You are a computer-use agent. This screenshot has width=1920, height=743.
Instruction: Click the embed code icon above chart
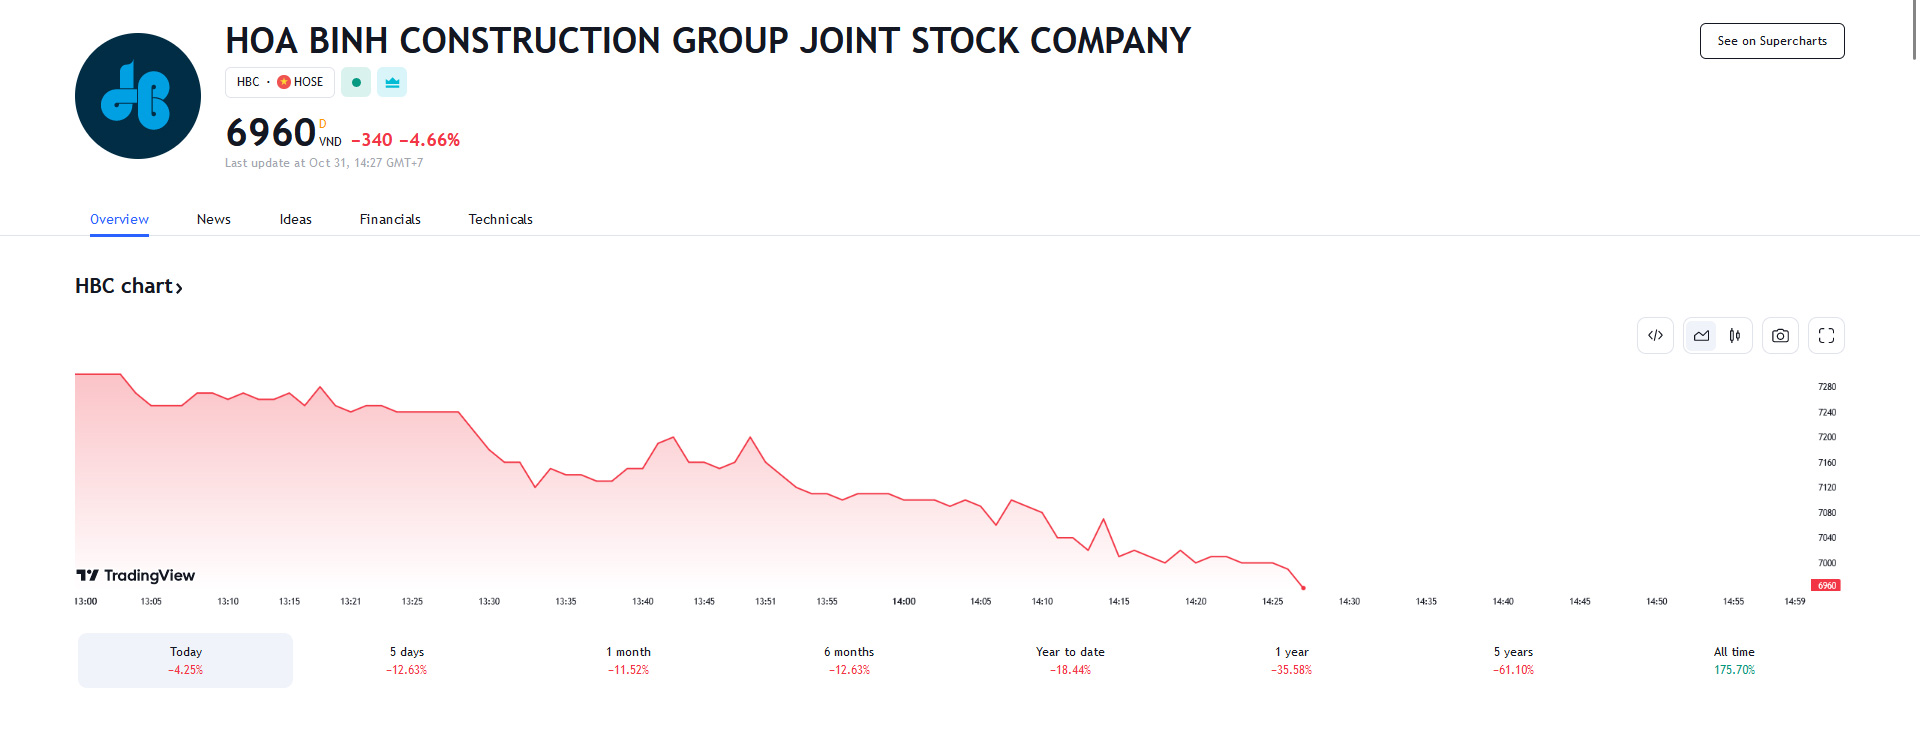point(1655,336)
